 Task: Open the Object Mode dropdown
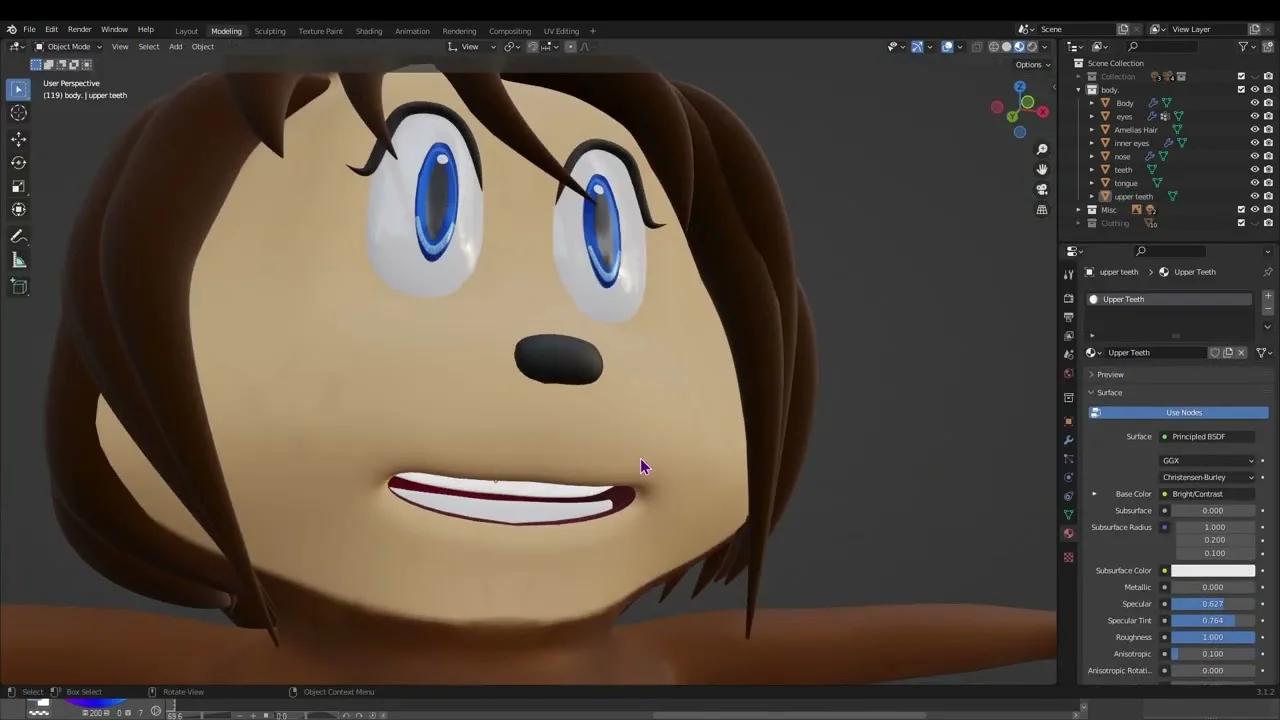68,47
